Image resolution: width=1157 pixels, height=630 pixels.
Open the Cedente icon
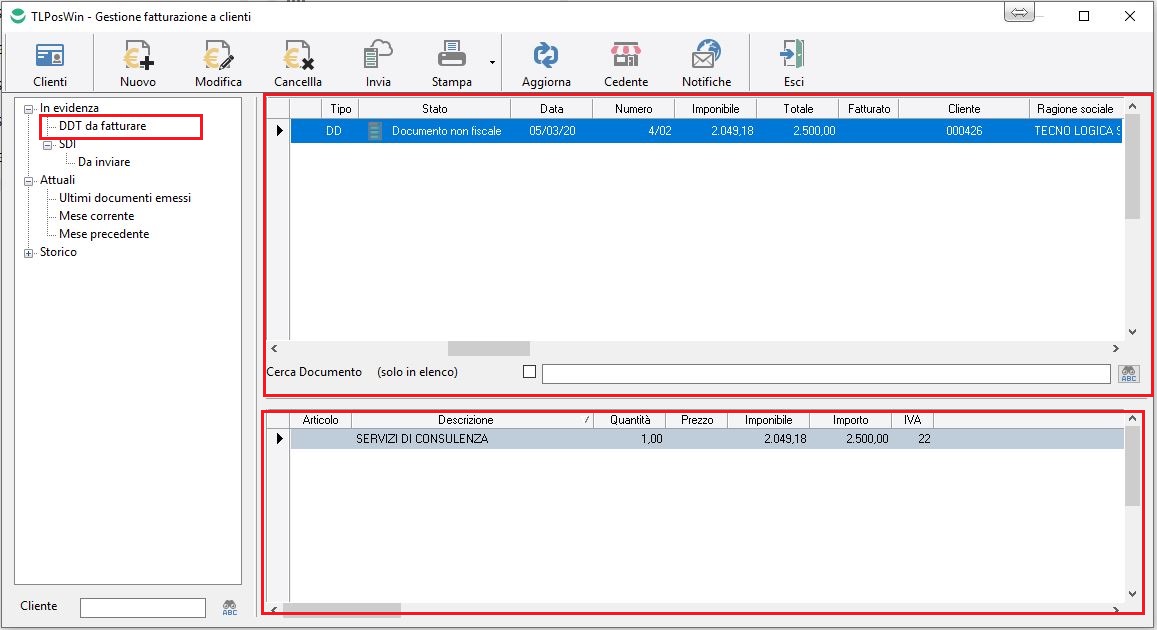click(626, 64)
